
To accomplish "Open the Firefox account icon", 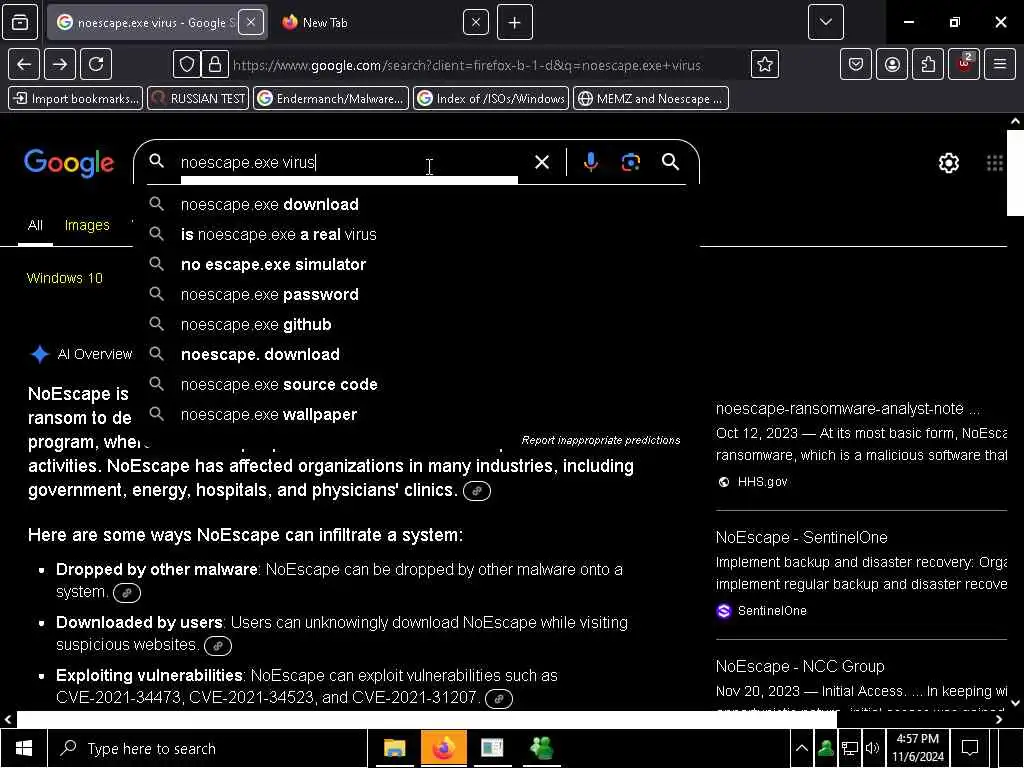I will 892,64.
